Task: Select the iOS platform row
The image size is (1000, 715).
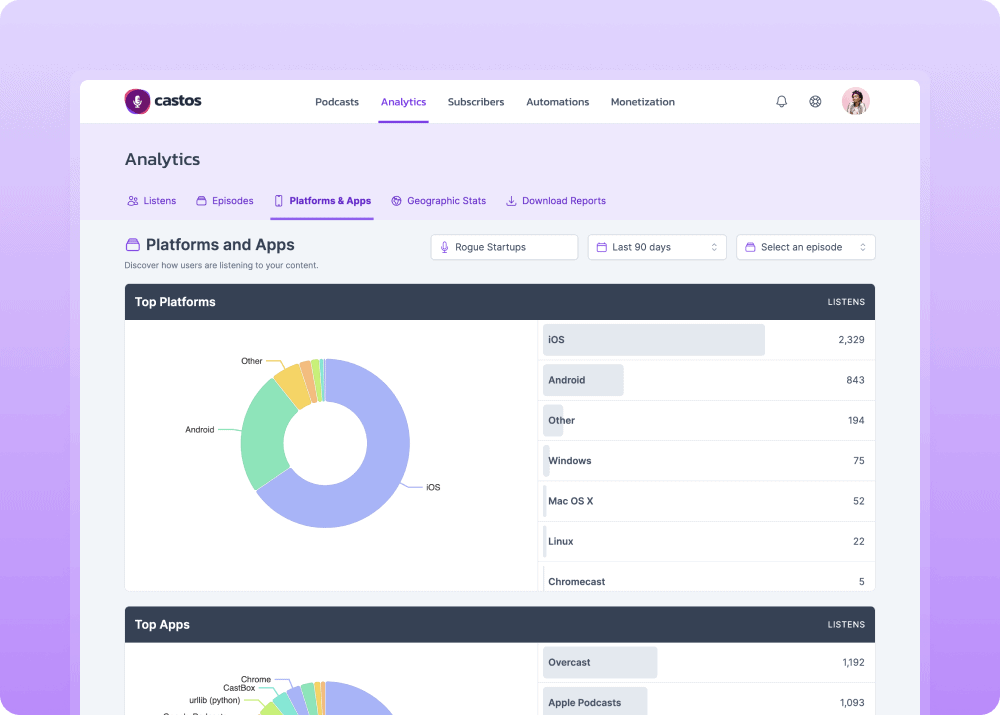Action: (707, 340)
